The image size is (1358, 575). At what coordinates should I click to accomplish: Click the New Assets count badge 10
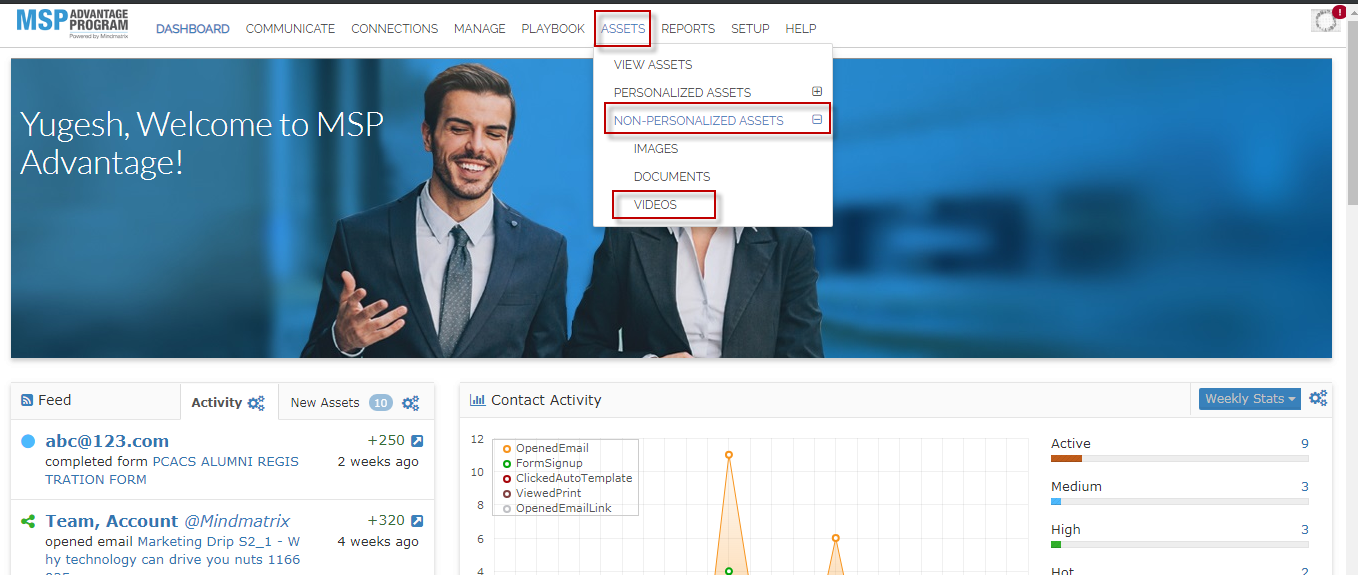(x=380, y=403)
